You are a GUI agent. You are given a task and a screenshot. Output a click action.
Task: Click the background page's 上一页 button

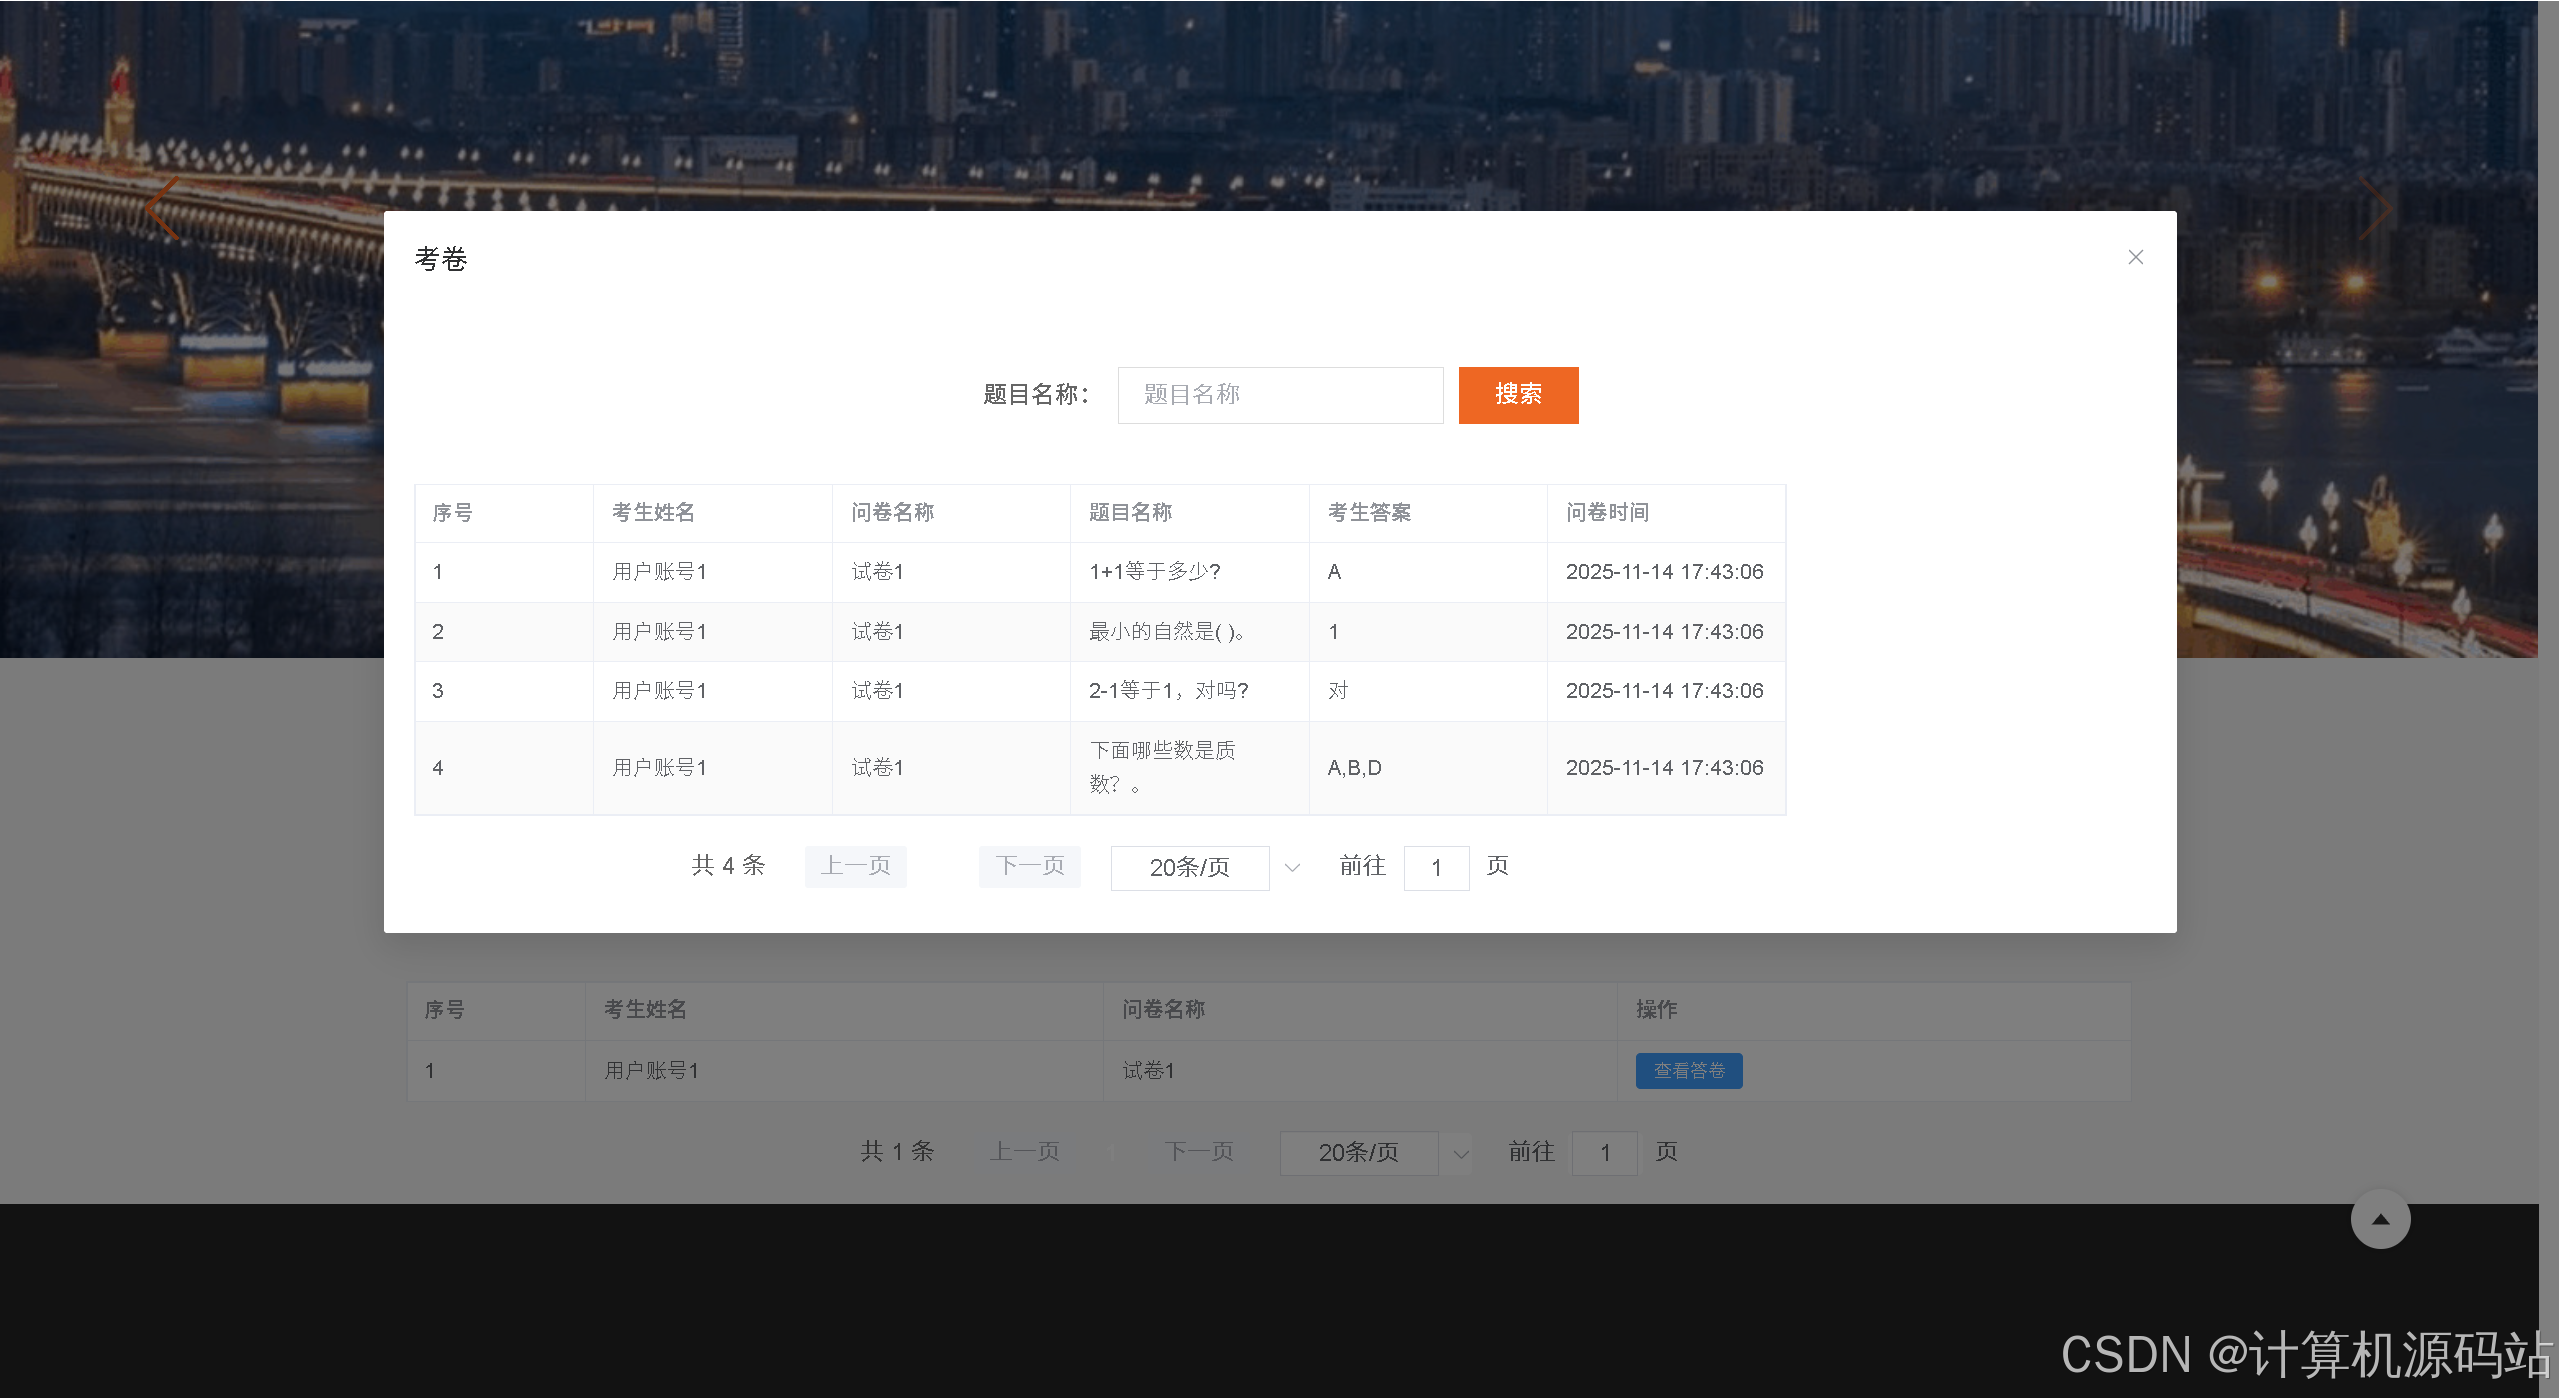click(x=1025, y=1152)
